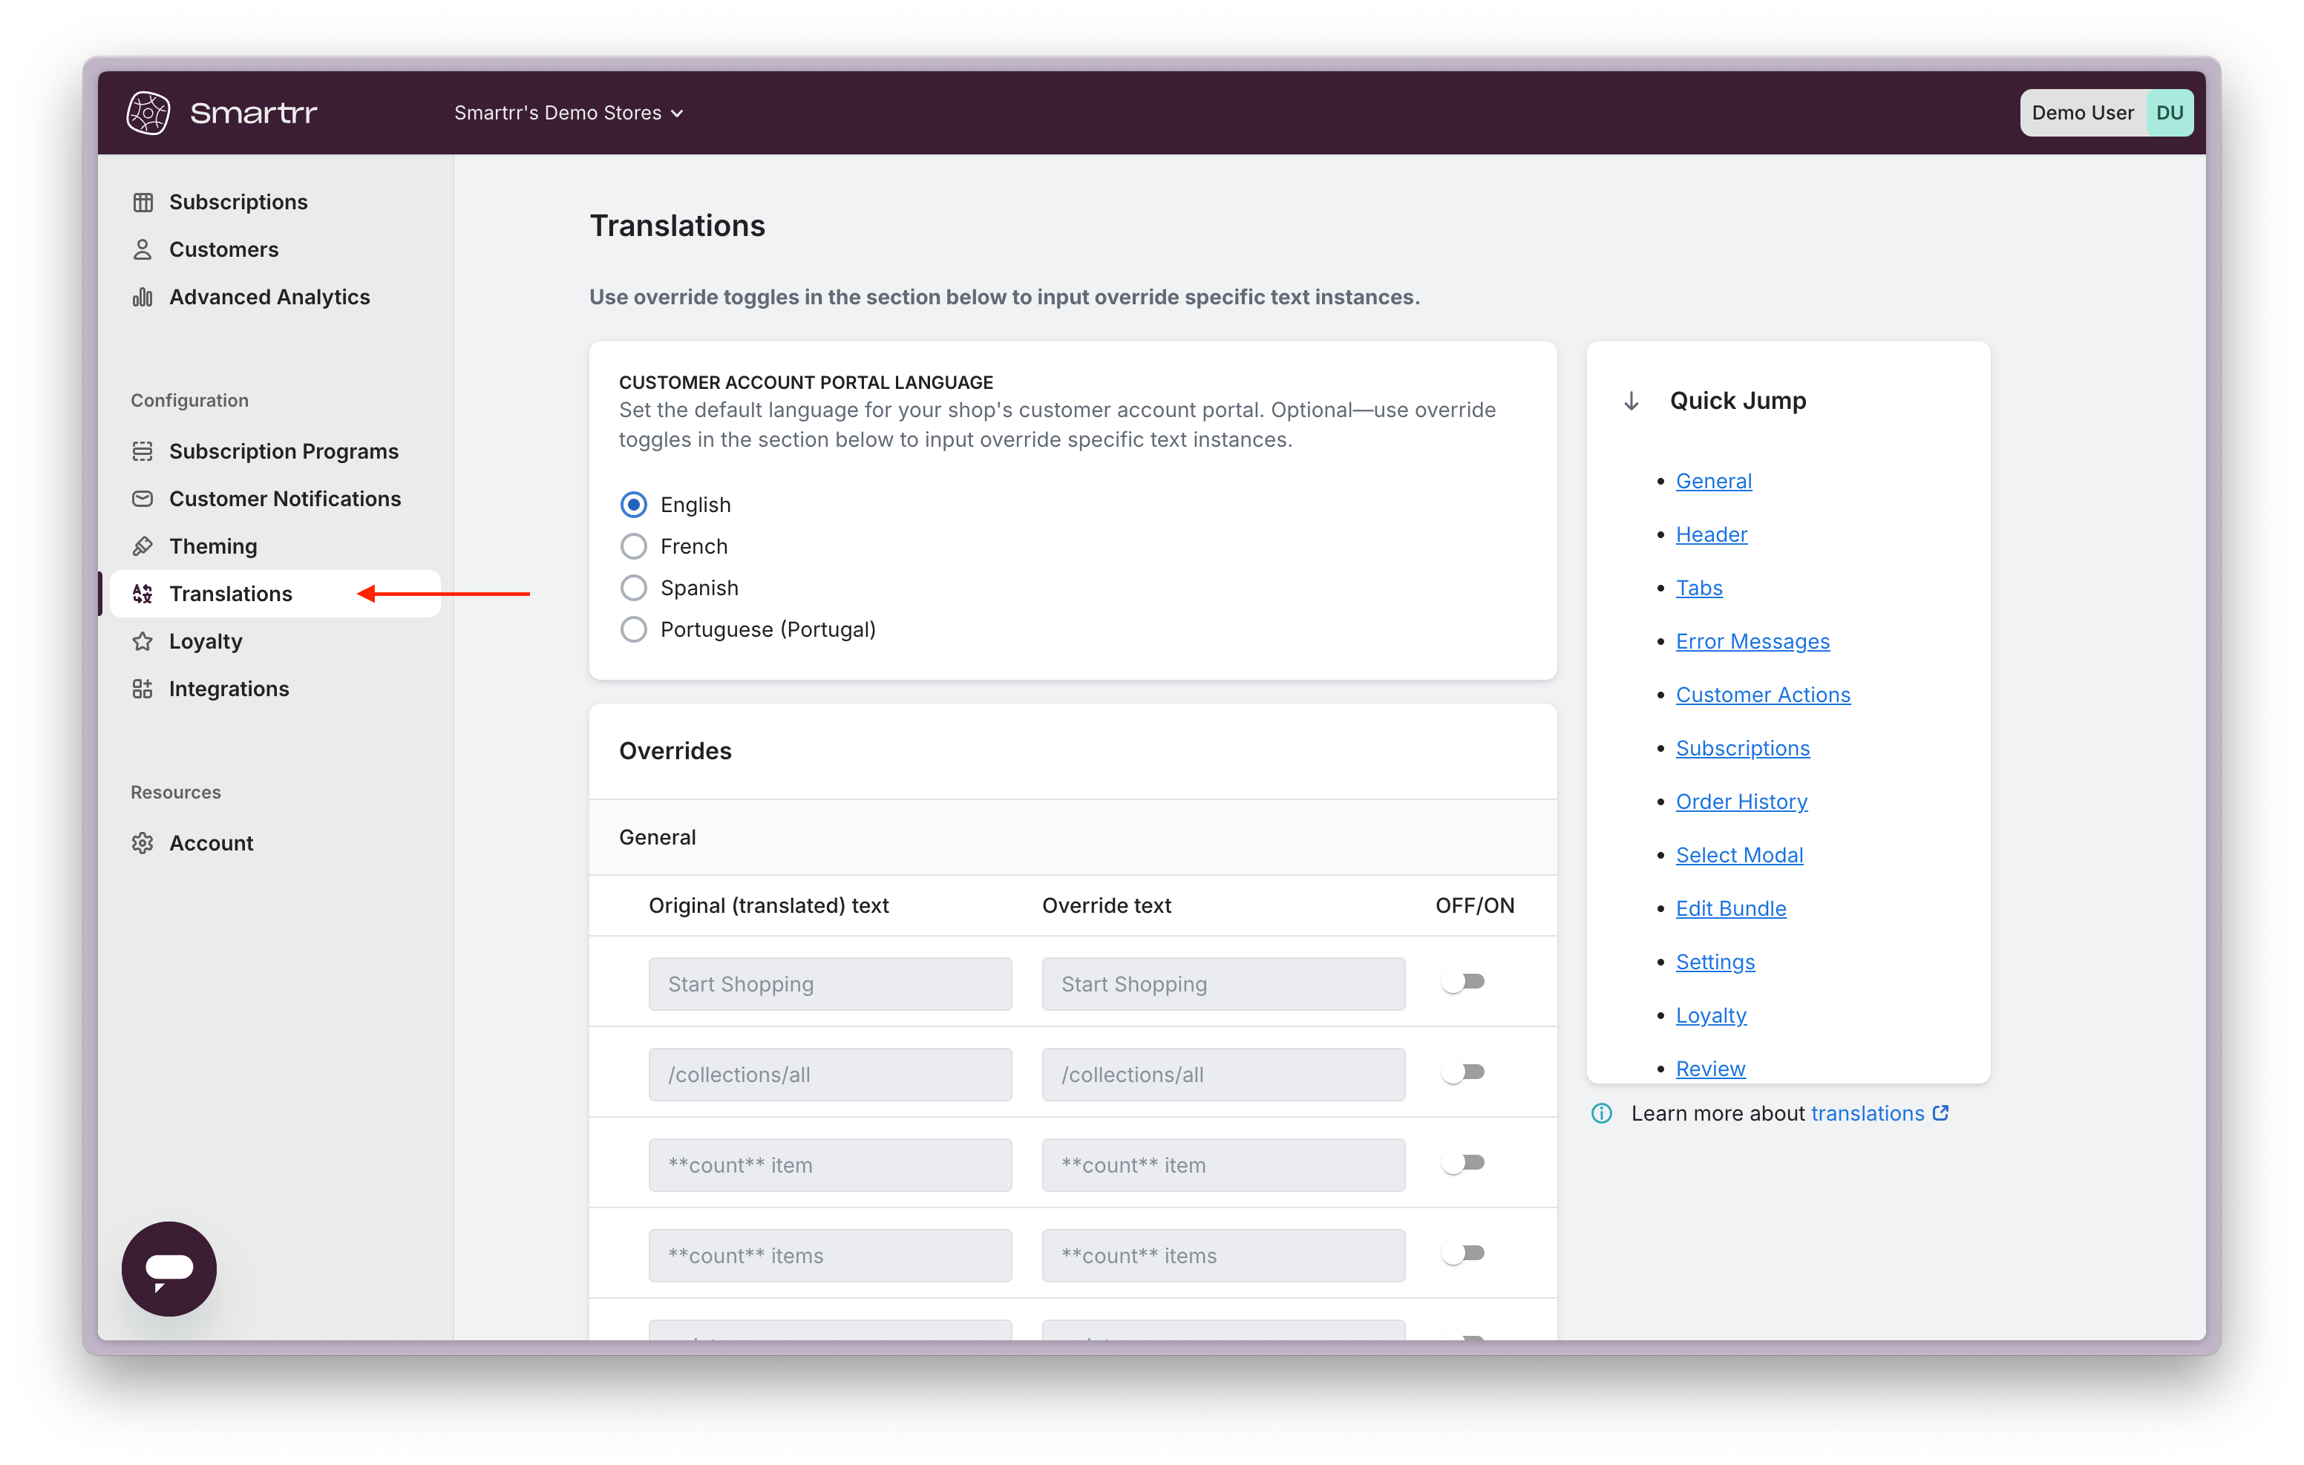Click the Overrides section heading

tap(675, 751)
